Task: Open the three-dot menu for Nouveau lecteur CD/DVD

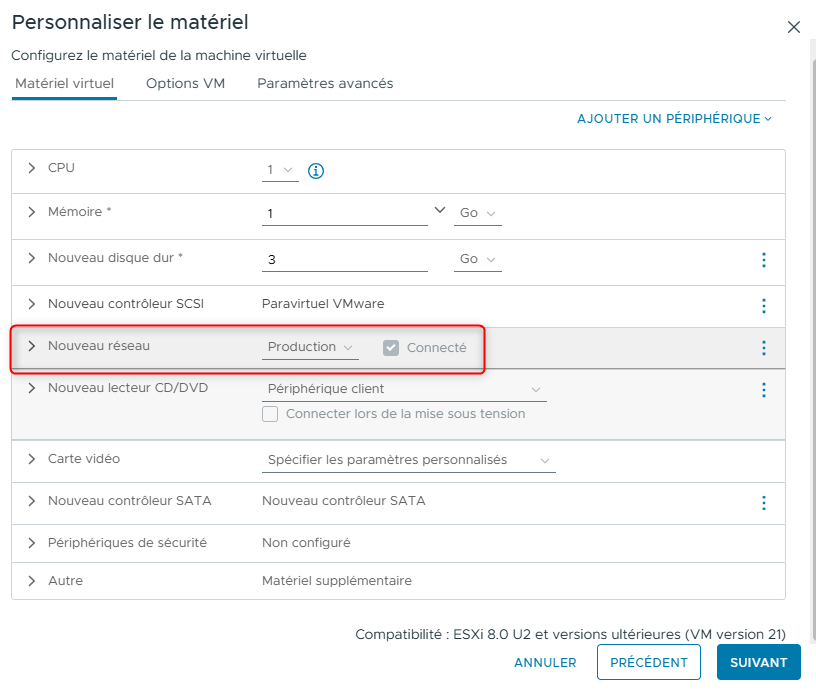Action: [x=764, y=390]
